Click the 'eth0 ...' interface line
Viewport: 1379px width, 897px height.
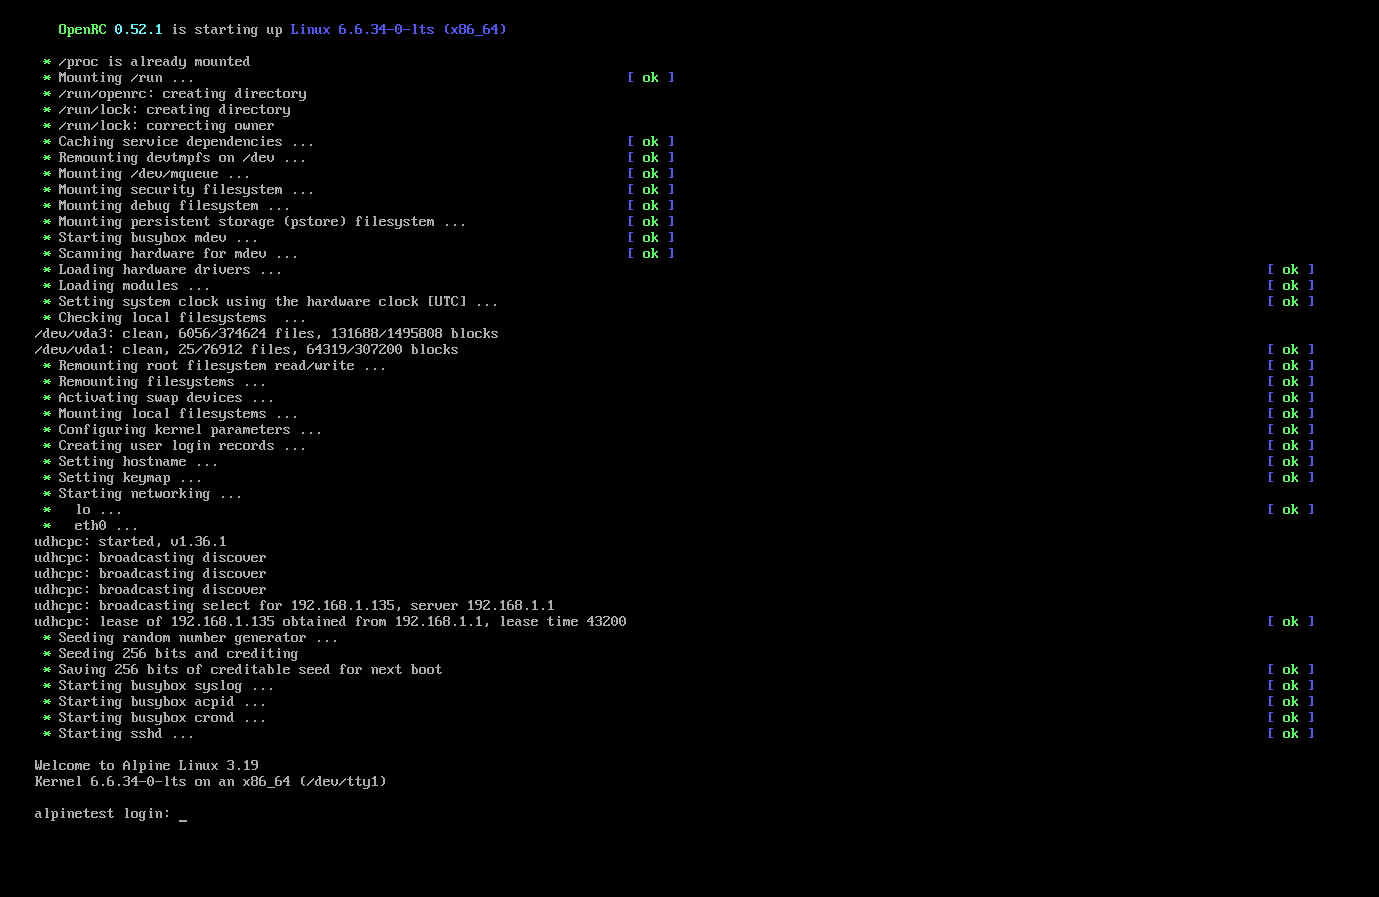(90, 526)
